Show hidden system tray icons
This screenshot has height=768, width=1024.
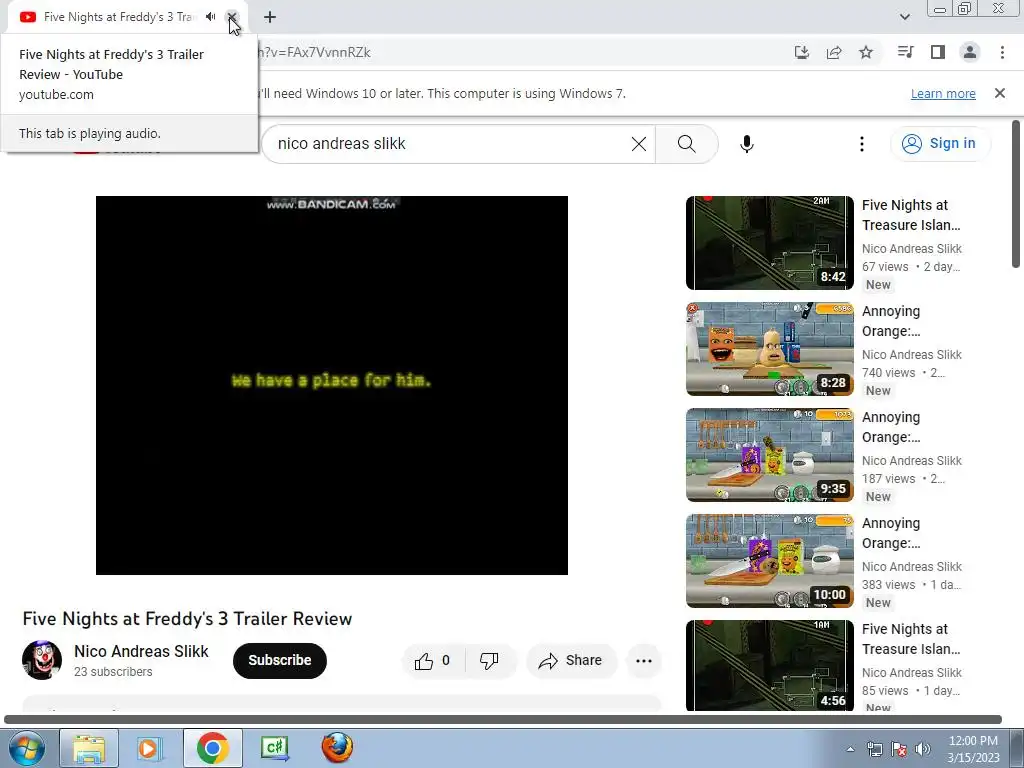(x=850, y=749)
